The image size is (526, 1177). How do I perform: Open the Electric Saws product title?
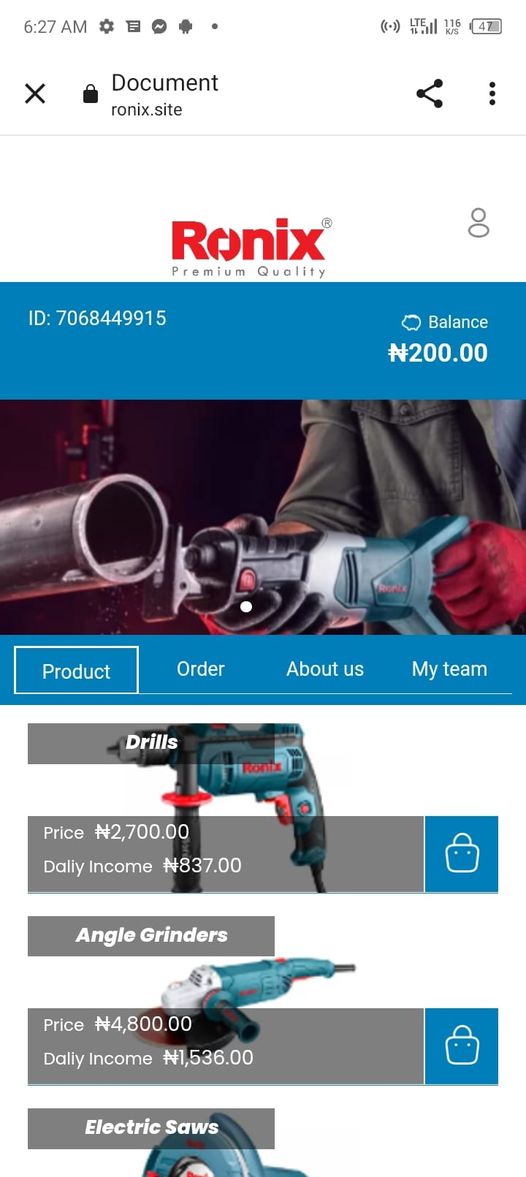click(152, 1127)
